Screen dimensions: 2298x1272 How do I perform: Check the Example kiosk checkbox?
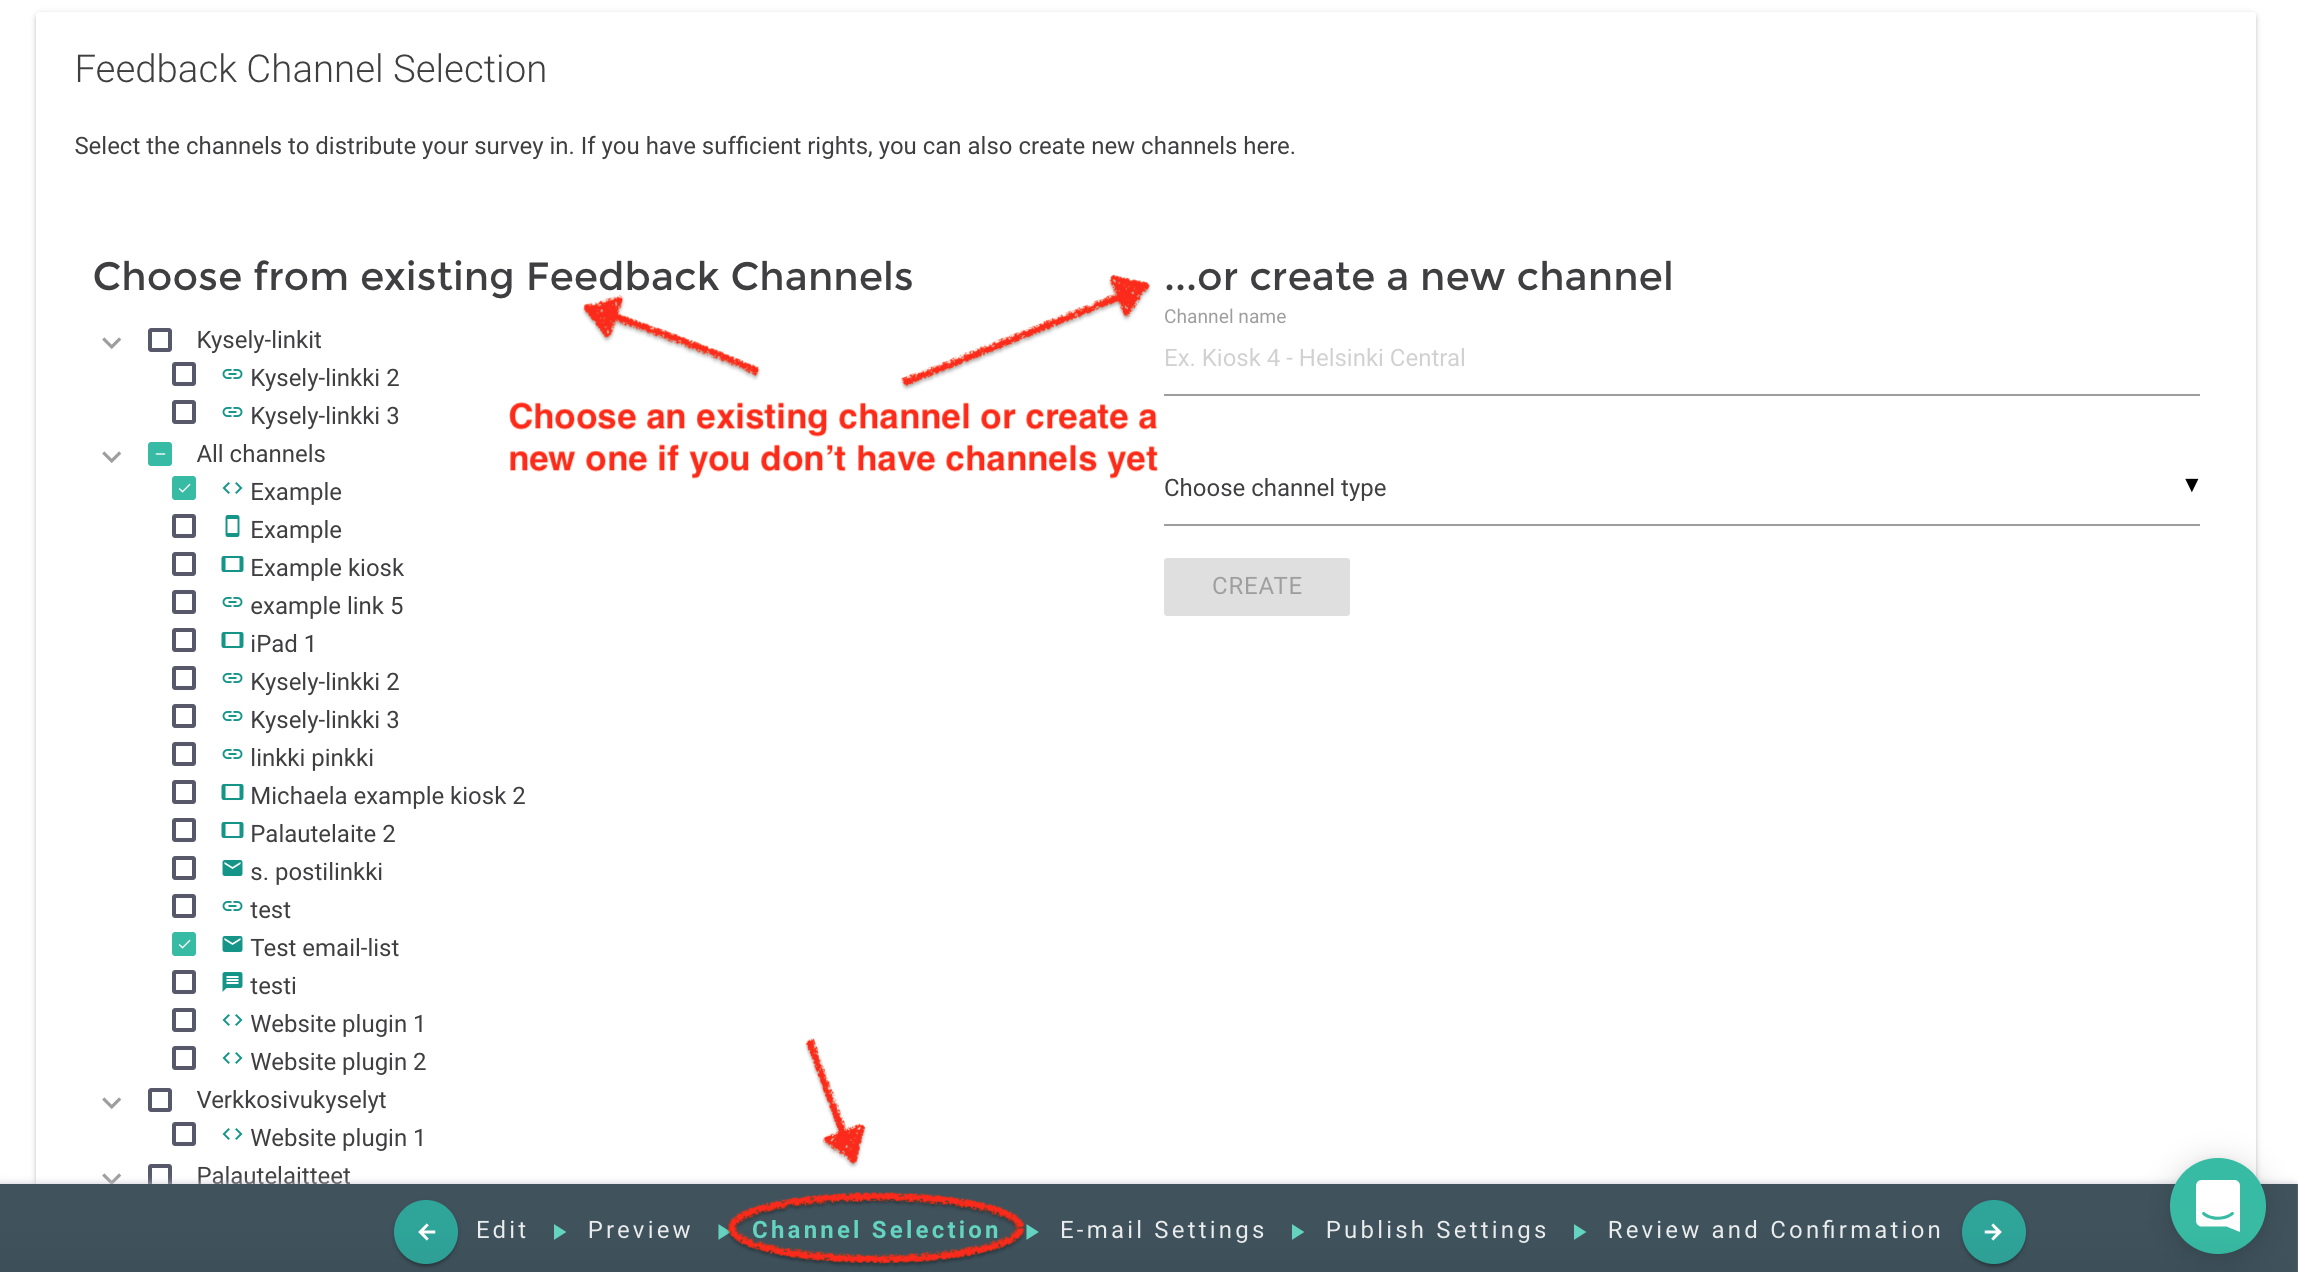pos(184,565)
